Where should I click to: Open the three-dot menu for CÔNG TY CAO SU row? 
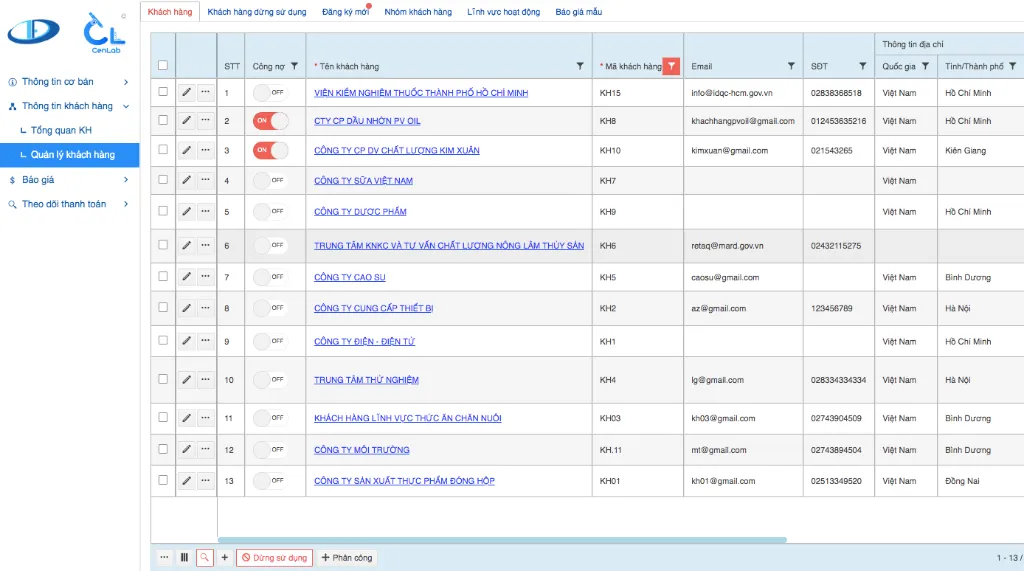pos(205,276)
